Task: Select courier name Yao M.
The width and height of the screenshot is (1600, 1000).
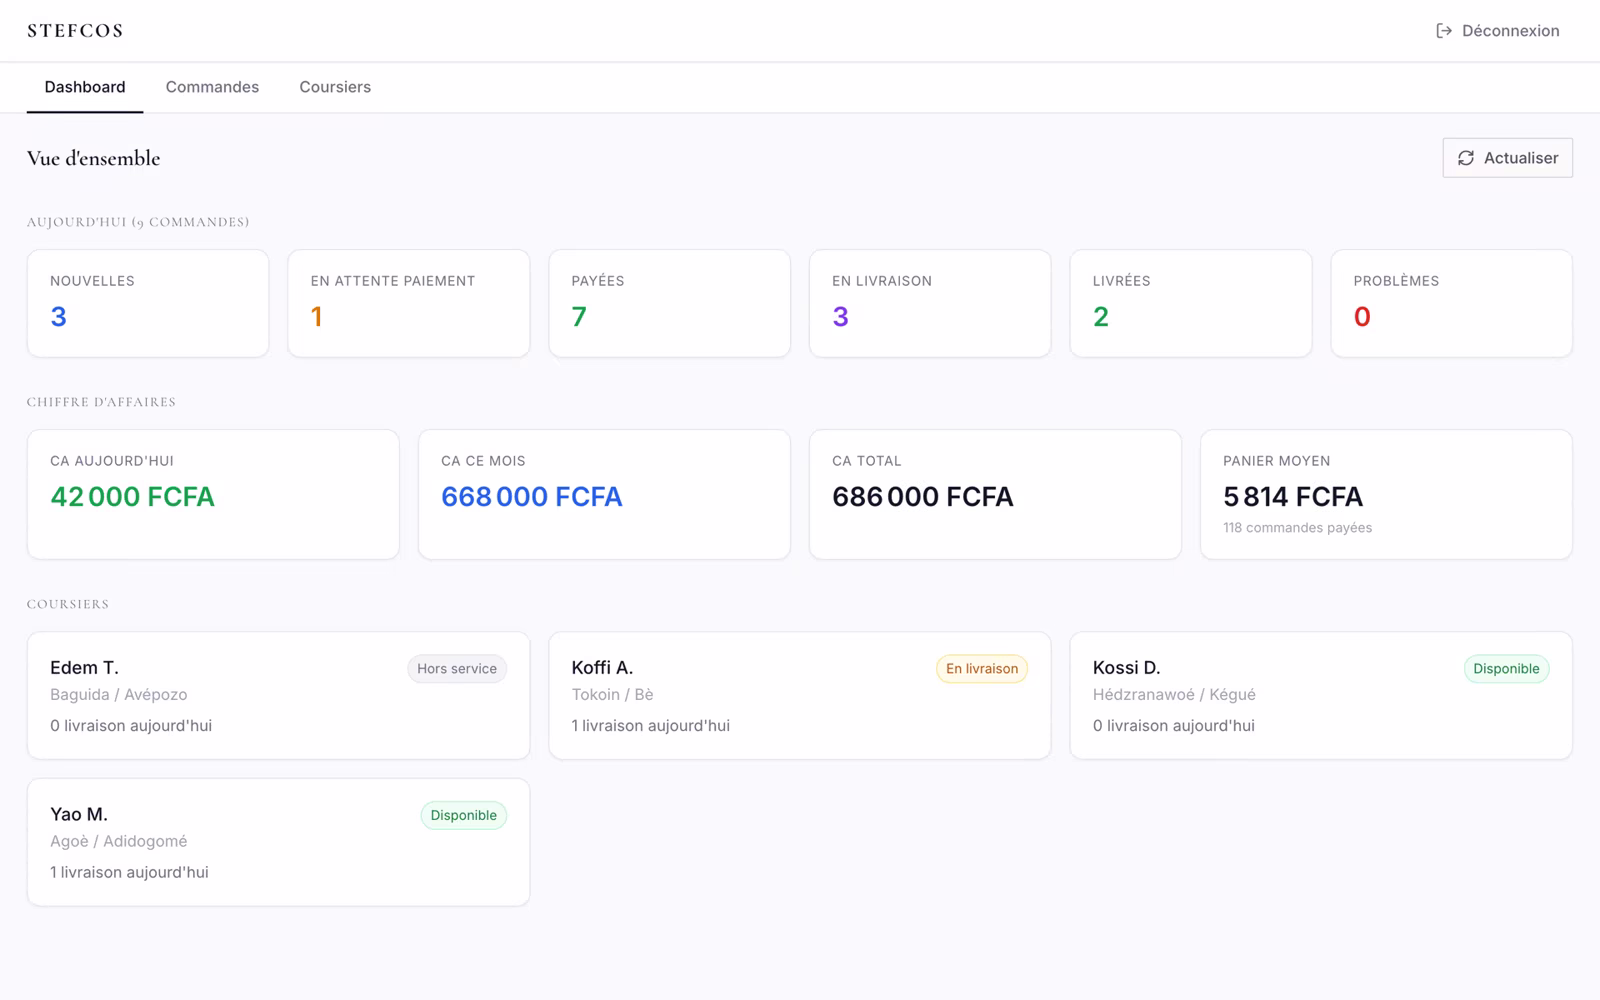Action: (x=79, y=815)
